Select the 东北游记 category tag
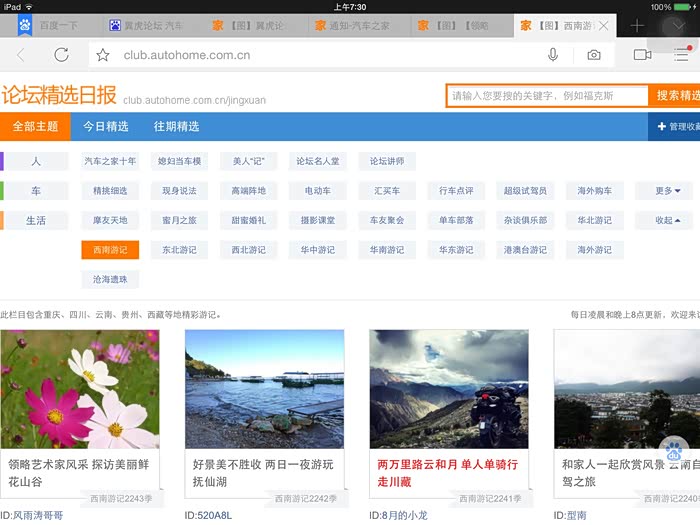700x525 pixels. tap(179, 250)
